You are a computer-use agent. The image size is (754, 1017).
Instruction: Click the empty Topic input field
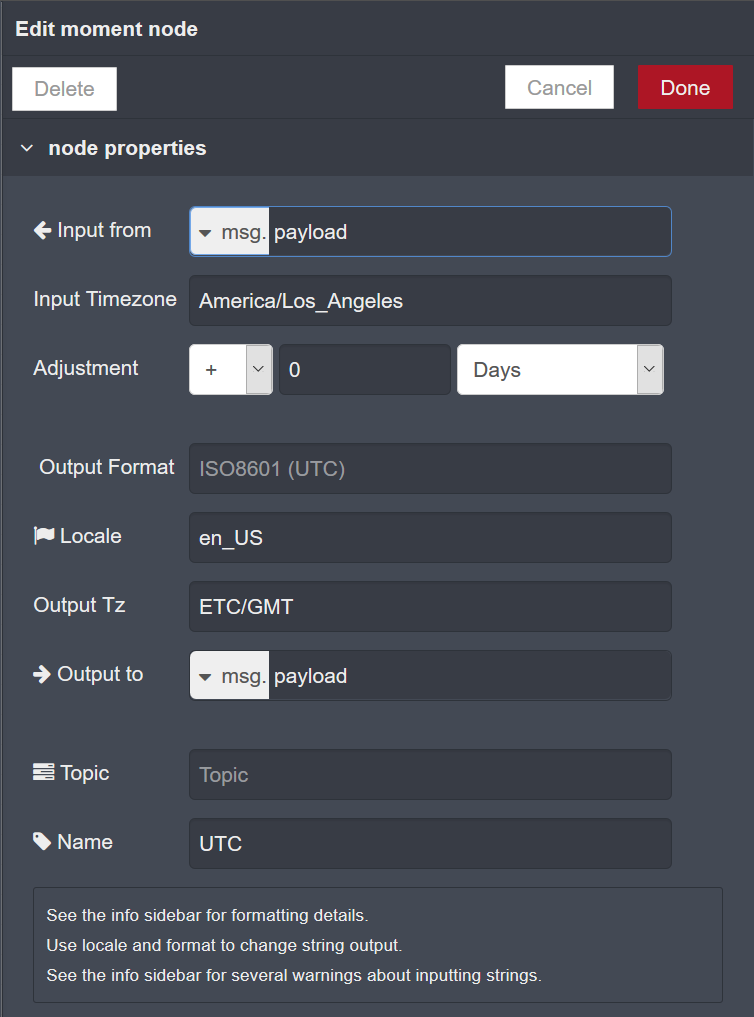430,774
